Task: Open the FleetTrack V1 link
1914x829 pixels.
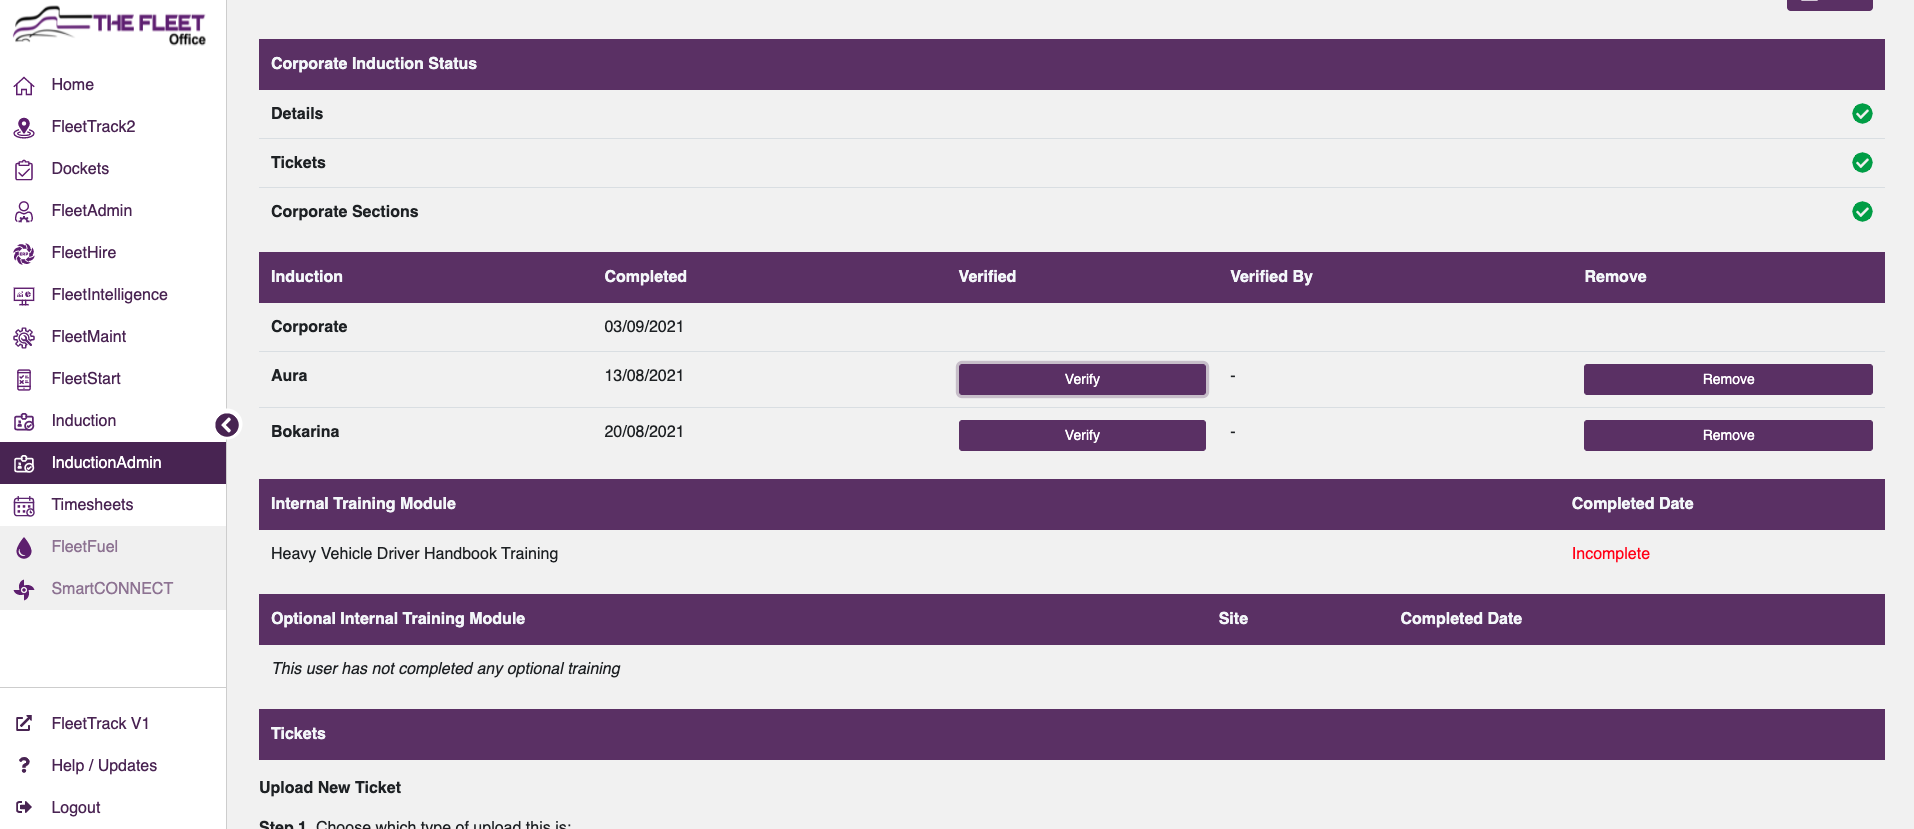Action: [113, 723]
